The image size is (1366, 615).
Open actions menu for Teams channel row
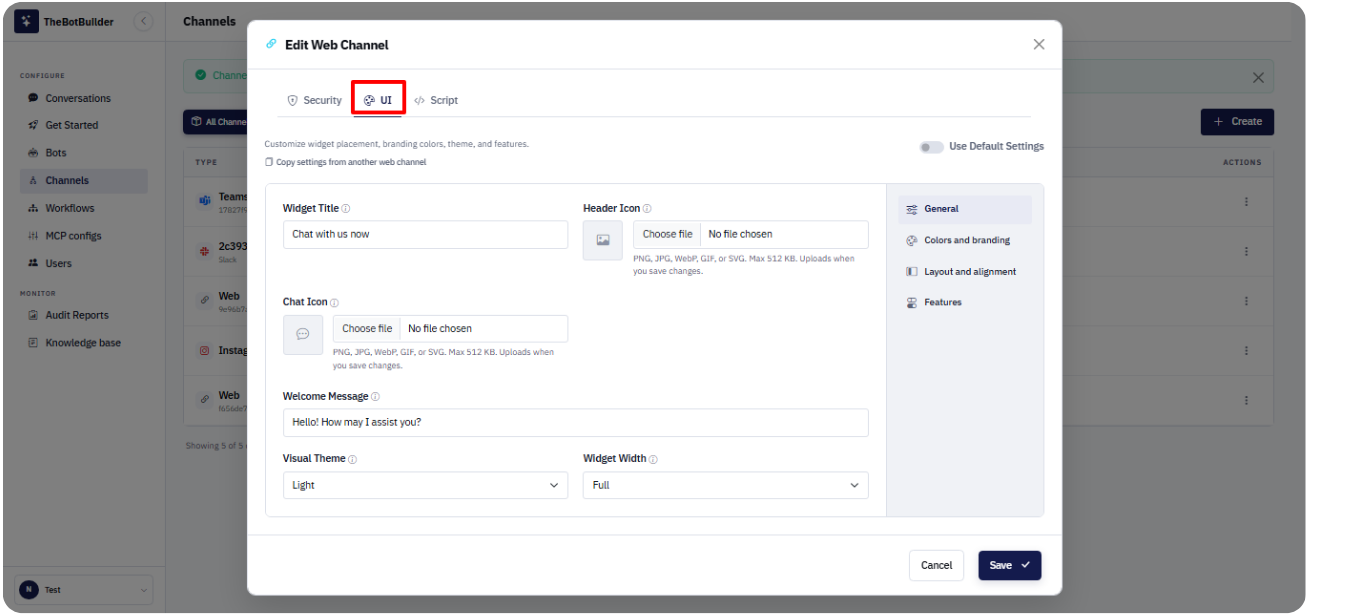pos(1246,201)
